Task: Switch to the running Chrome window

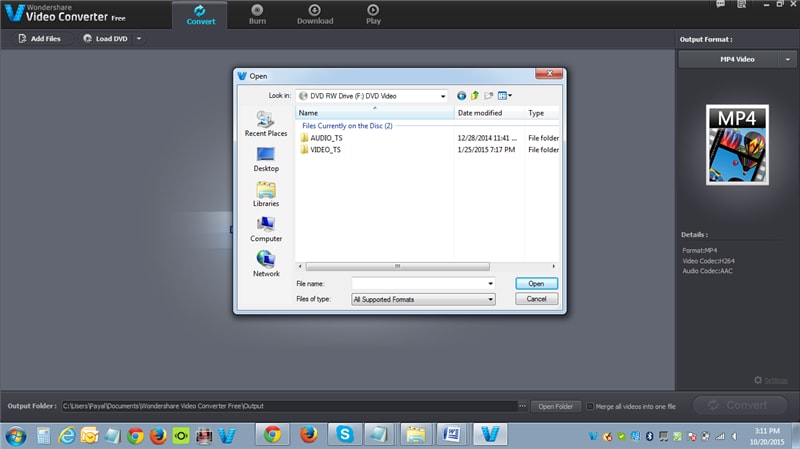Action: (272, 435)
